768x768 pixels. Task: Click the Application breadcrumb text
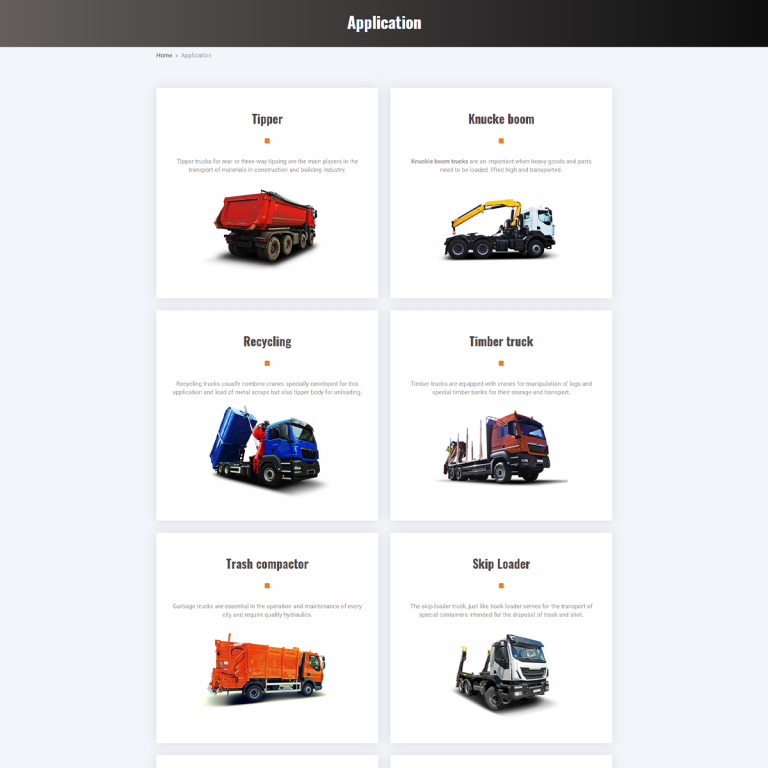coord(196,55)
